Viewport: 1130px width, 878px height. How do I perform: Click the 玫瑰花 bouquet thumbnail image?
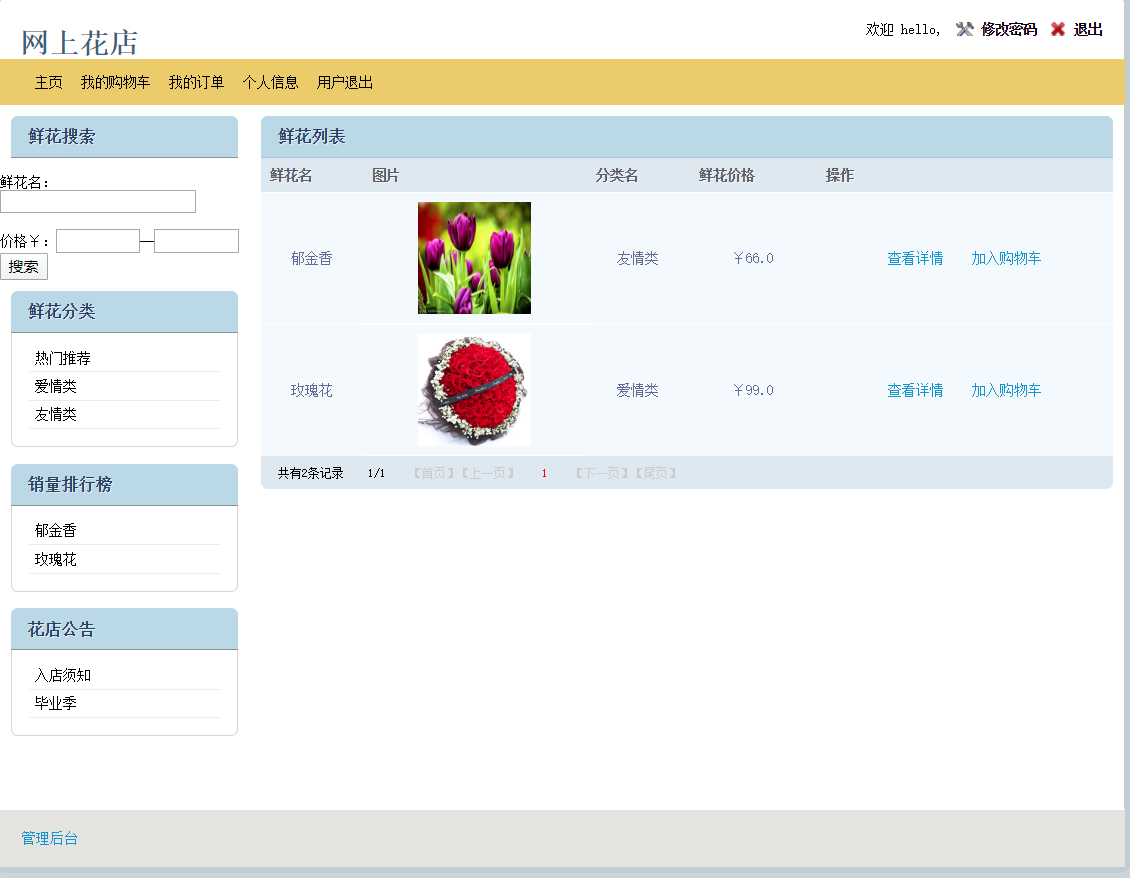(x=473, y=390)
